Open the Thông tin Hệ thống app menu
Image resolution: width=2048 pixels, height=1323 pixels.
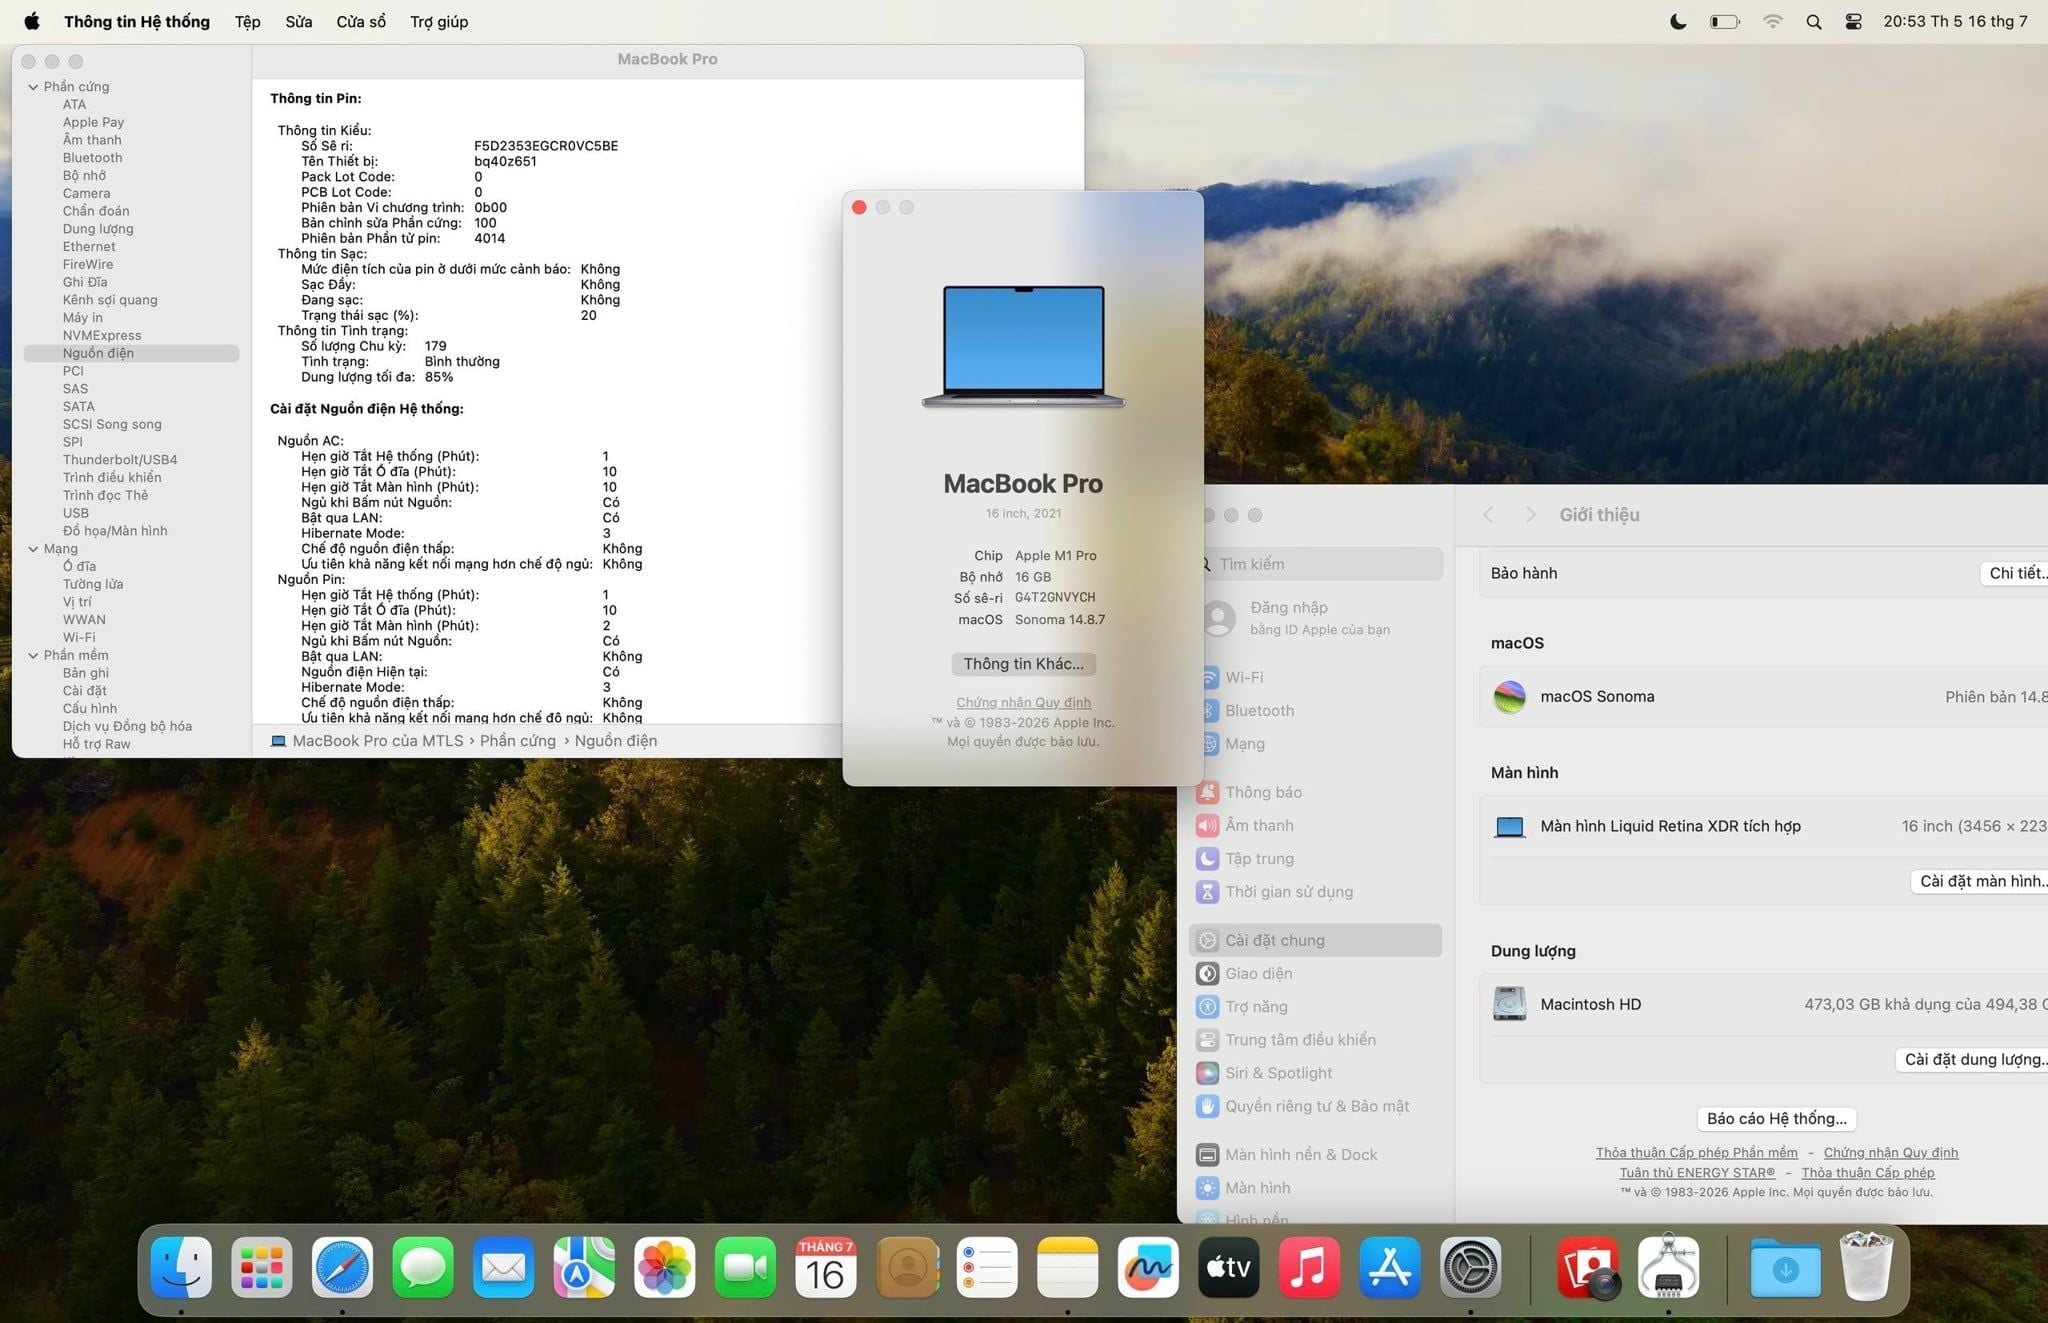137,21
